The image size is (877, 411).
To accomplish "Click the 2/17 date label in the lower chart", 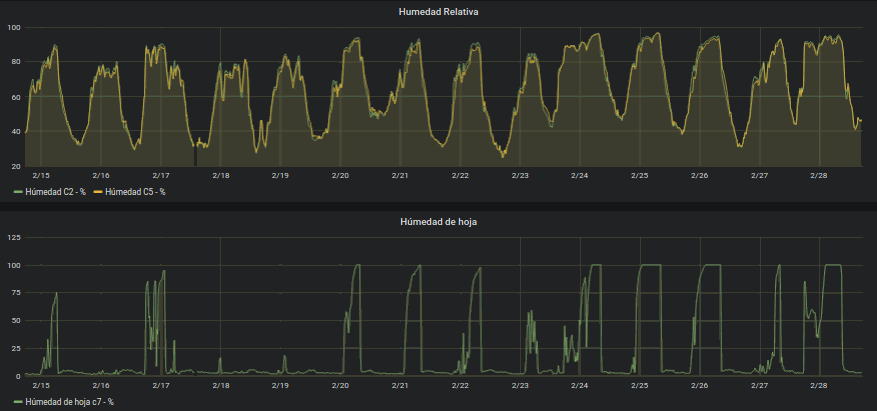I will (x=160, y=385).
